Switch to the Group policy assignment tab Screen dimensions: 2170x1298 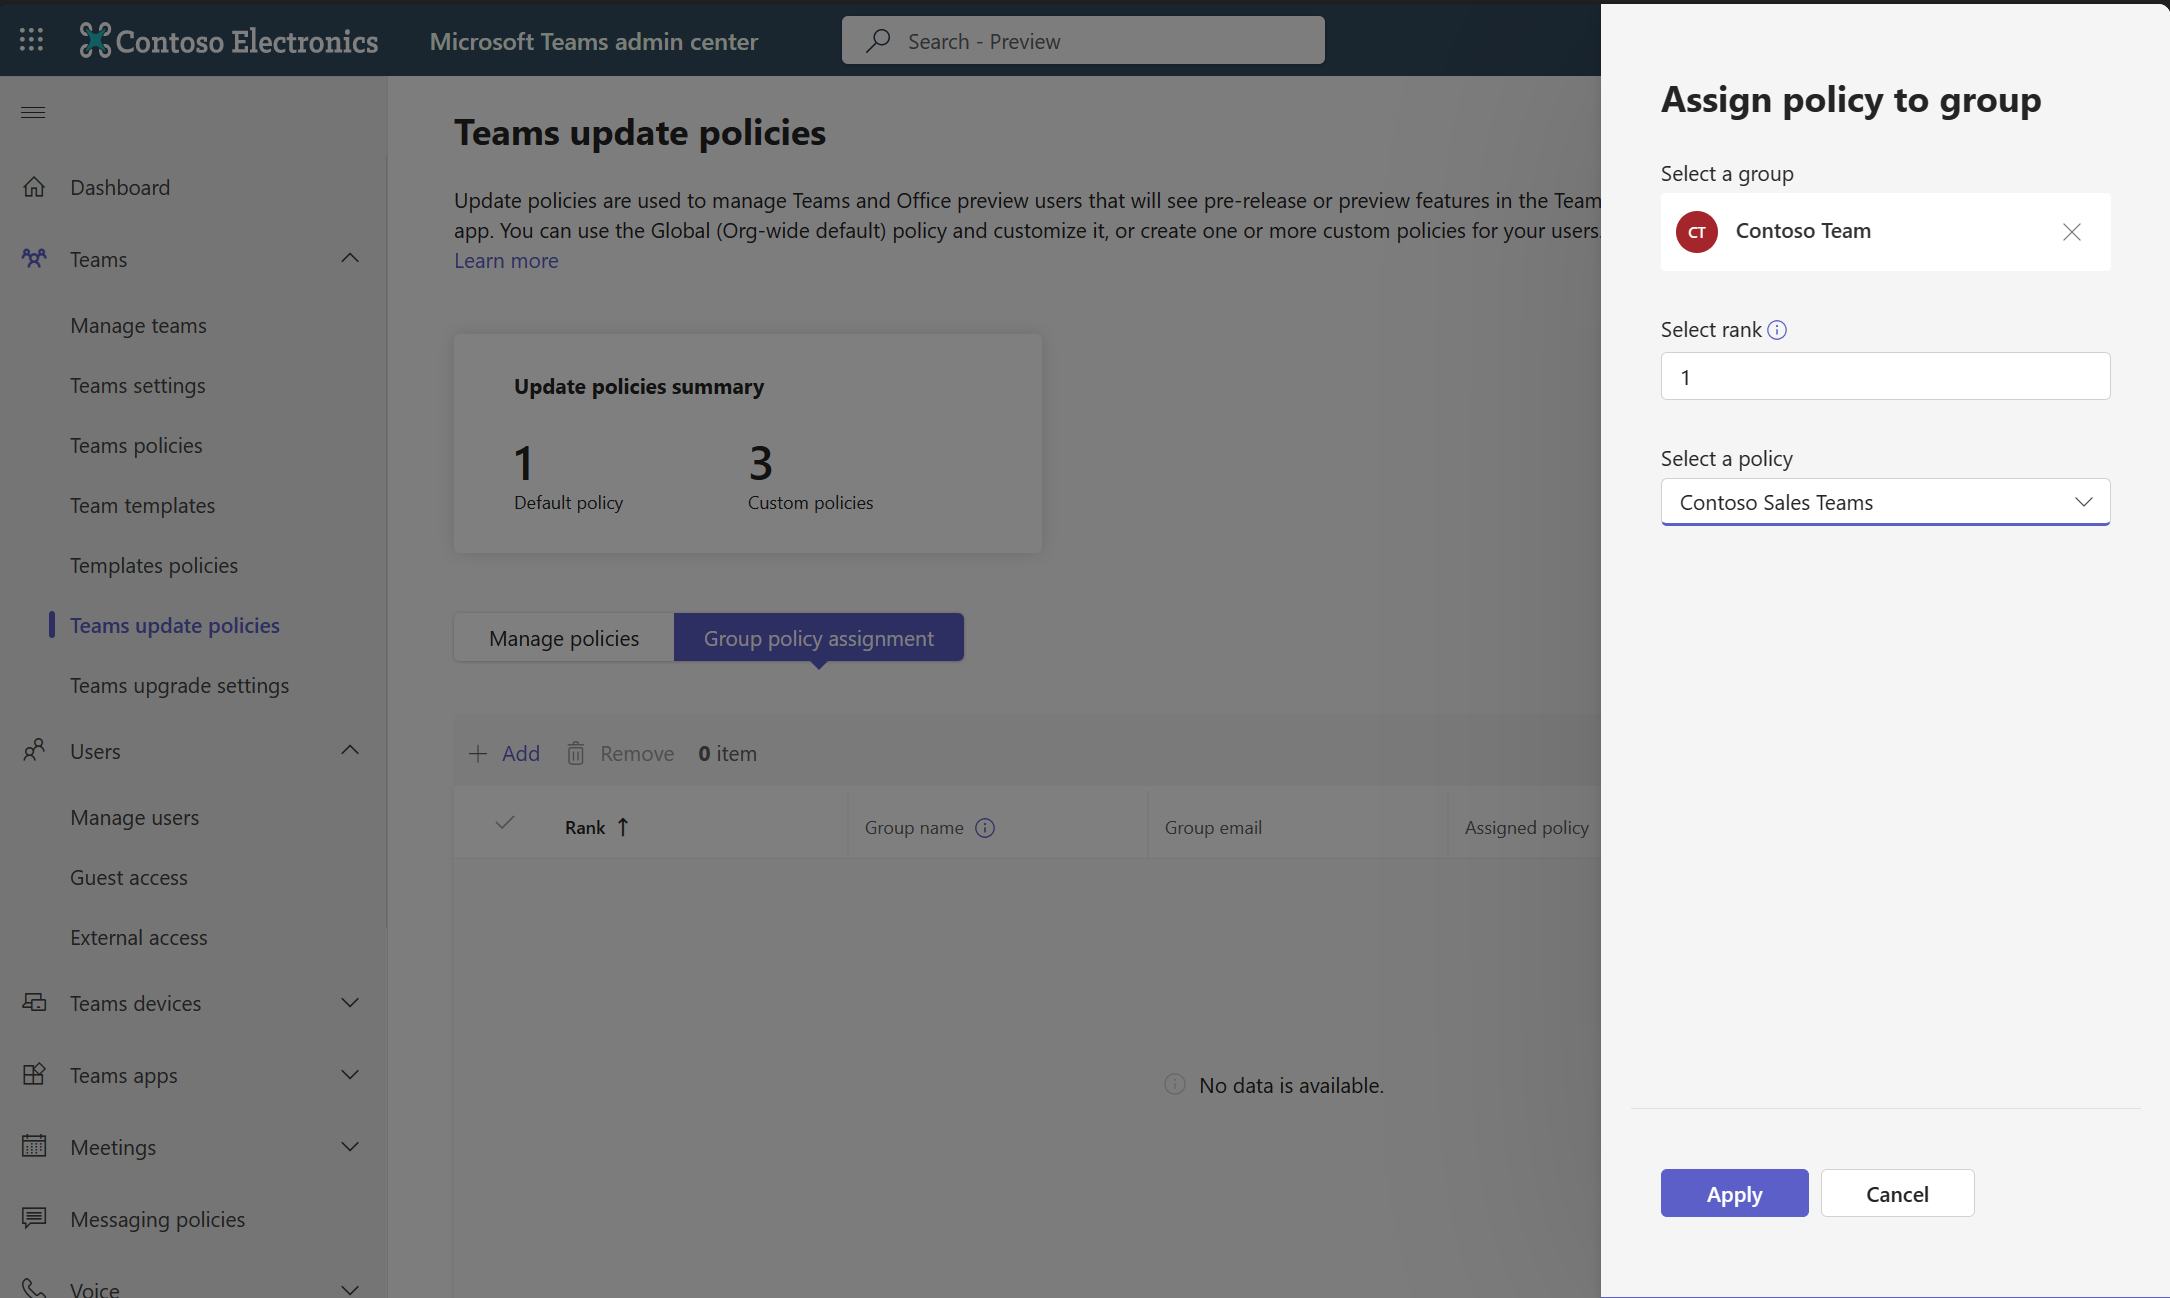(819, 637)
